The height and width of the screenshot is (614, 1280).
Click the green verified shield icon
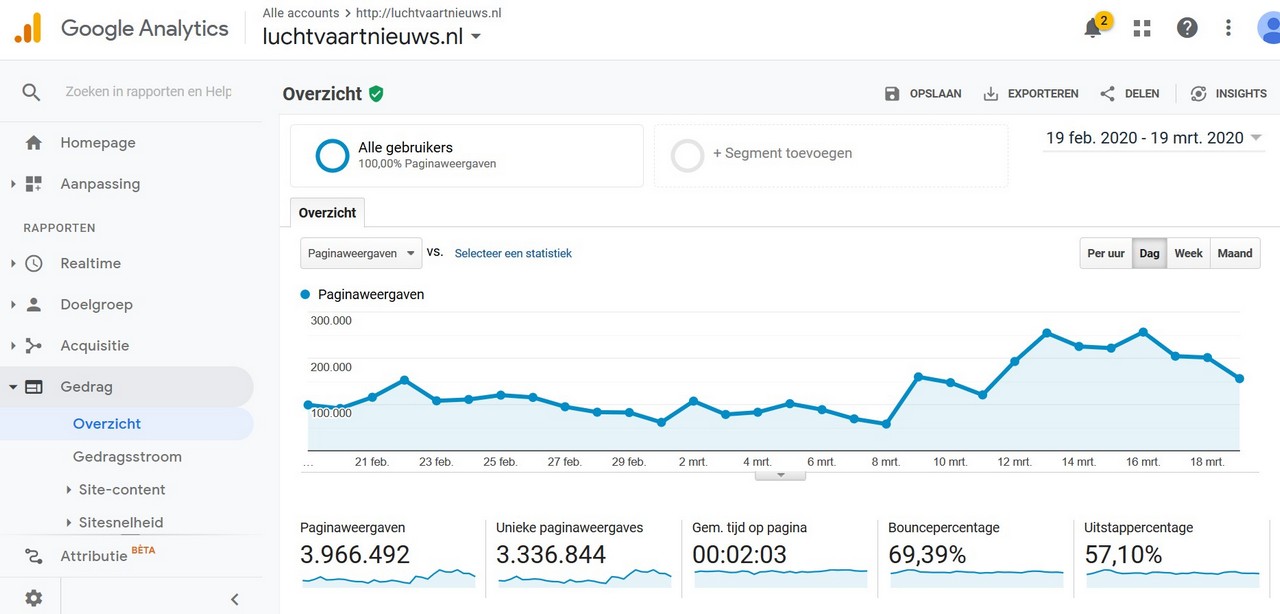pos(376,94)
